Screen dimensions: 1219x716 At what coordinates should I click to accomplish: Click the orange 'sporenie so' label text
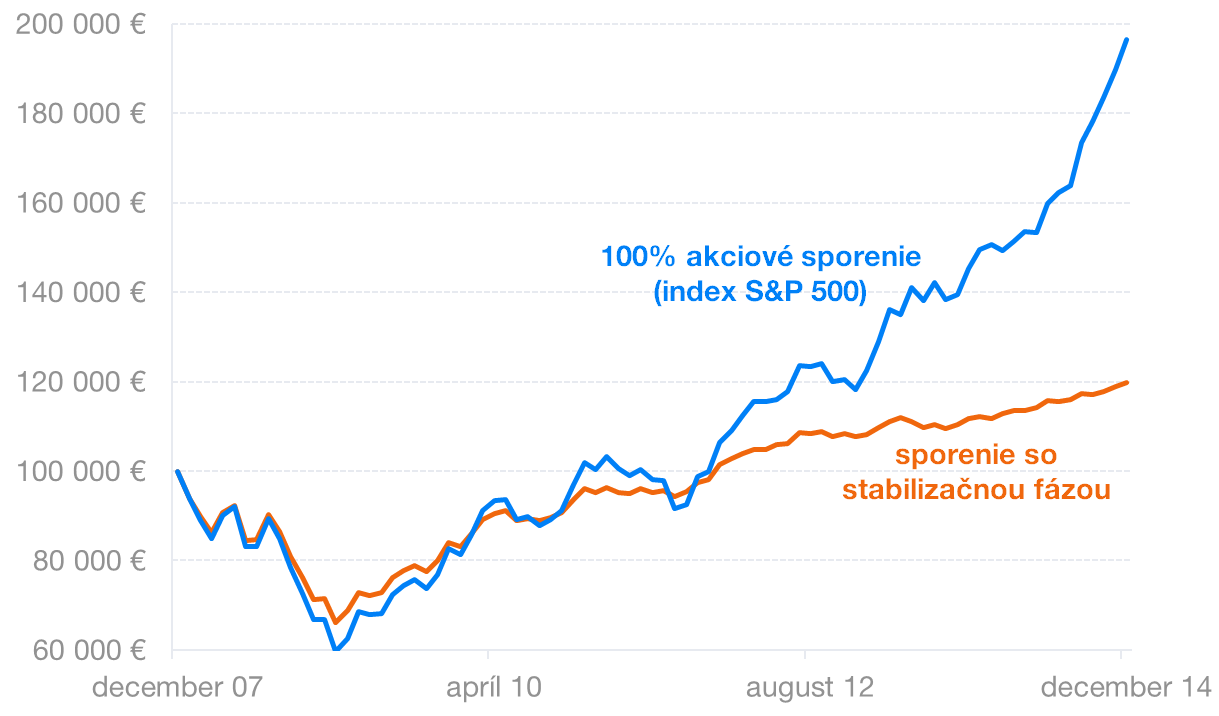[x=976, y=455]
